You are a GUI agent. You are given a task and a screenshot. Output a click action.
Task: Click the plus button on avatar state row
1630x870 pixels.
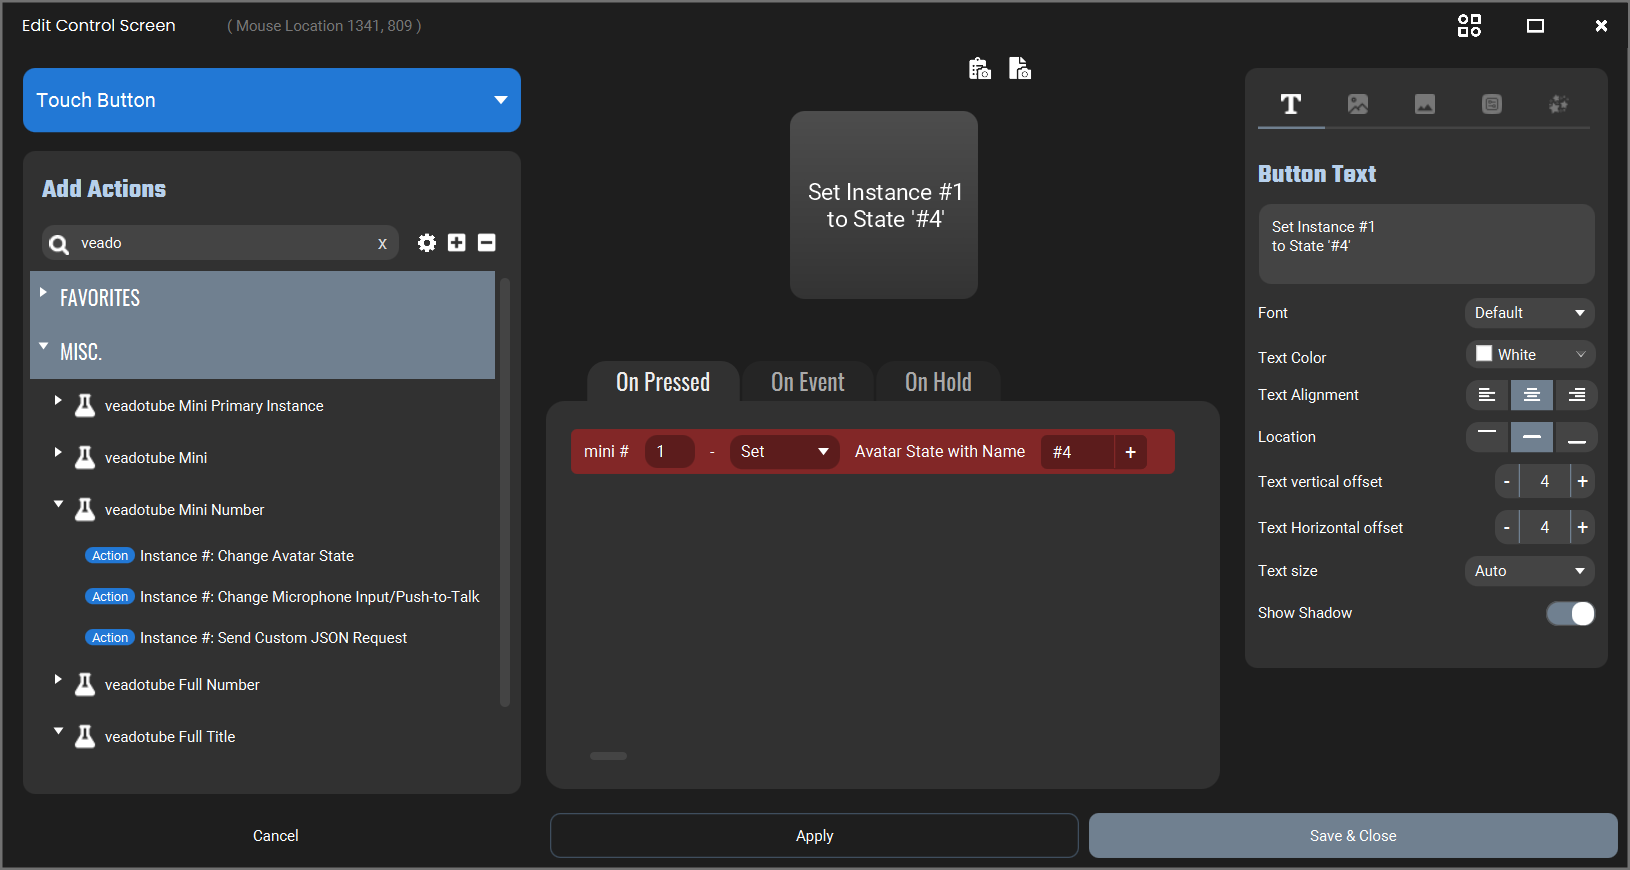1130,452
